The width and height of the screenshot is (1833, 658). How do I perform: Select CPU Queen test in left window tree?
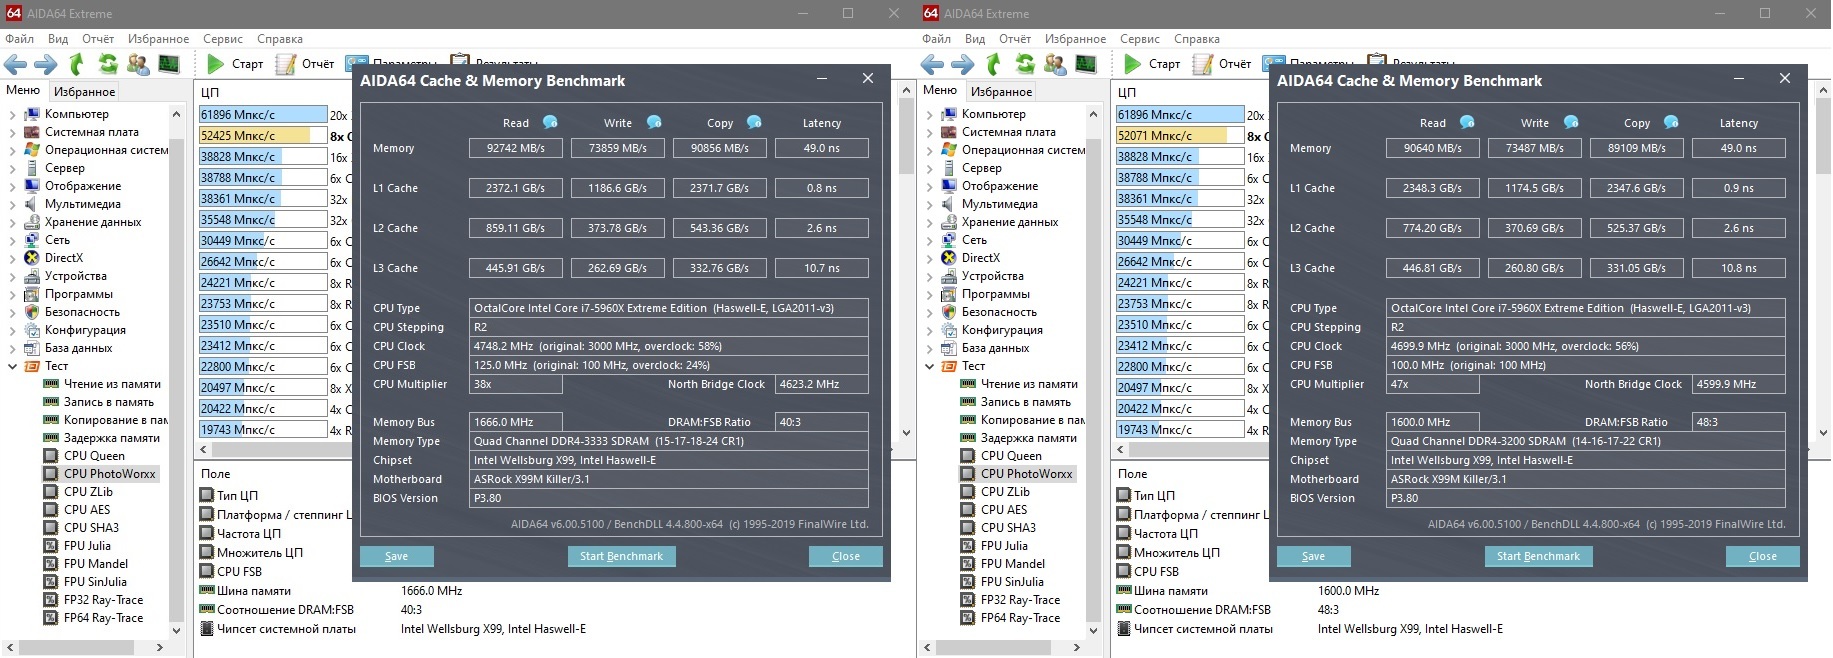(94, 456)
